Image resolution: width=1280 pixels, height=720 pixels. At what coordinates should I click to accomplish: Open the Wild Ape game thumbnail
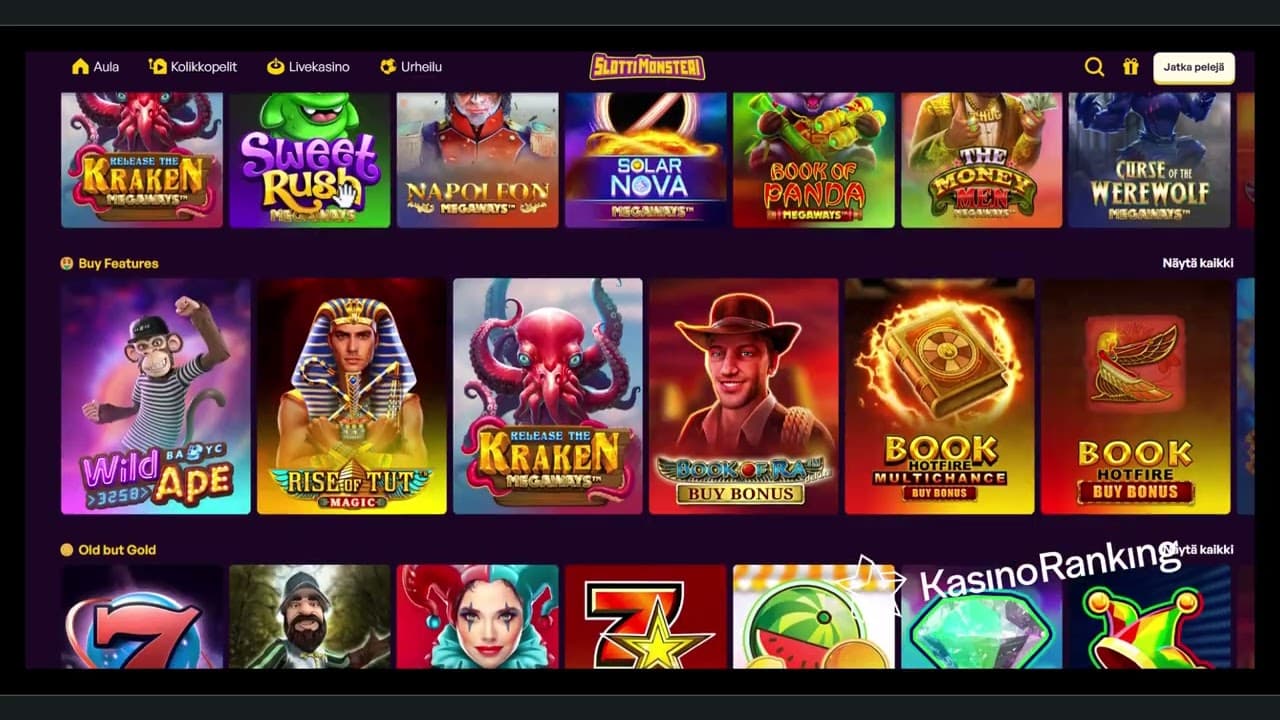tap(156, 396)
